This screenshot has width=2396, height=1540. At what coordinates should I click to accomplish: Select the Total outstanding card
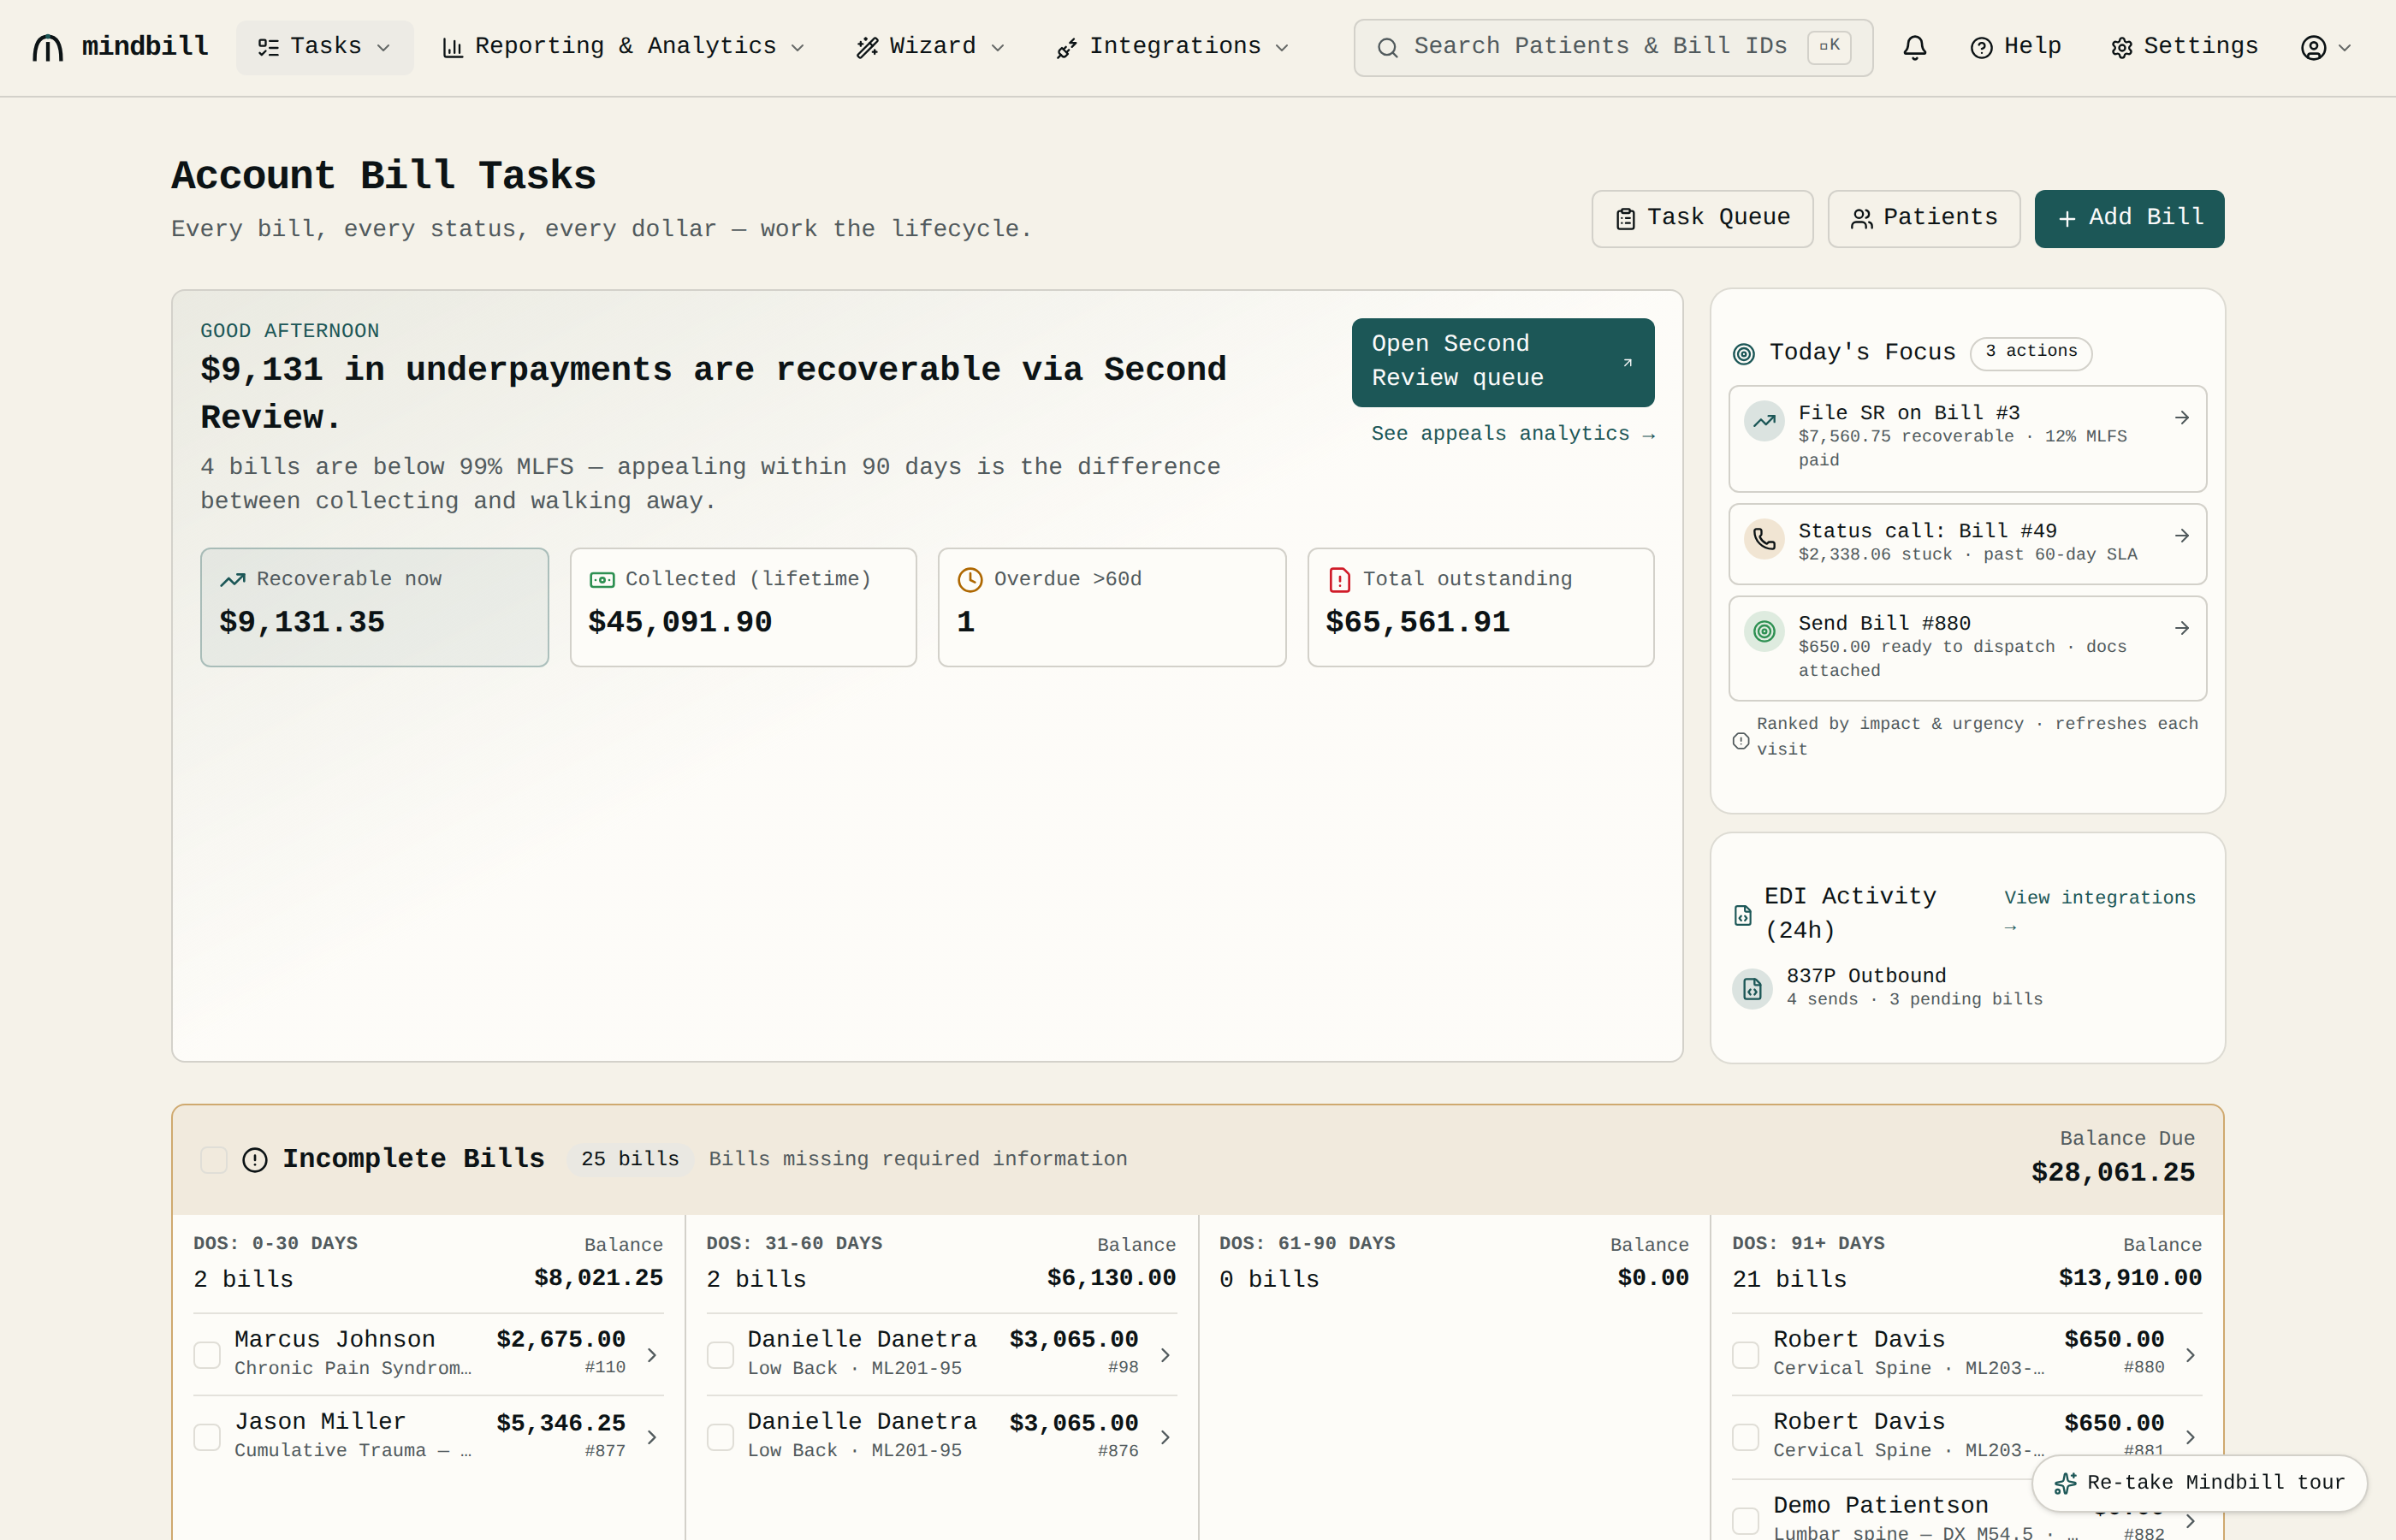pyautogui.click(x=1480, y=607)
